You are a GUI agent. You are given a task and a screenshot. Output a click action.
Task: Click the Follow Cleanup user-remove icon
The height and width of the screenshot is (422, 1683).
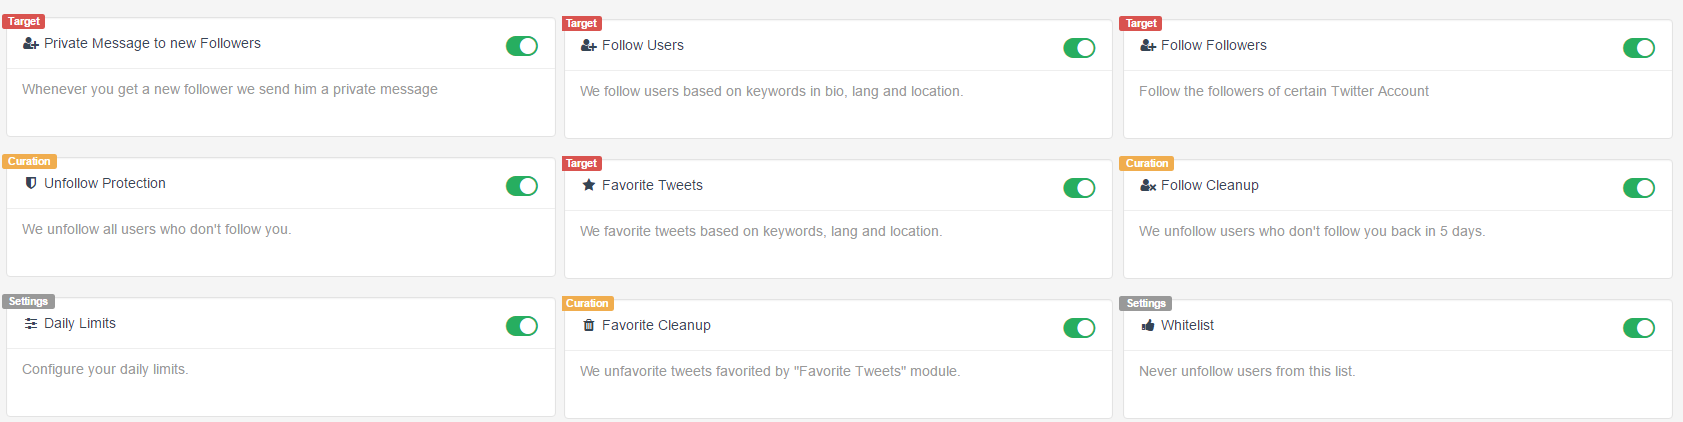point(1147,186)
